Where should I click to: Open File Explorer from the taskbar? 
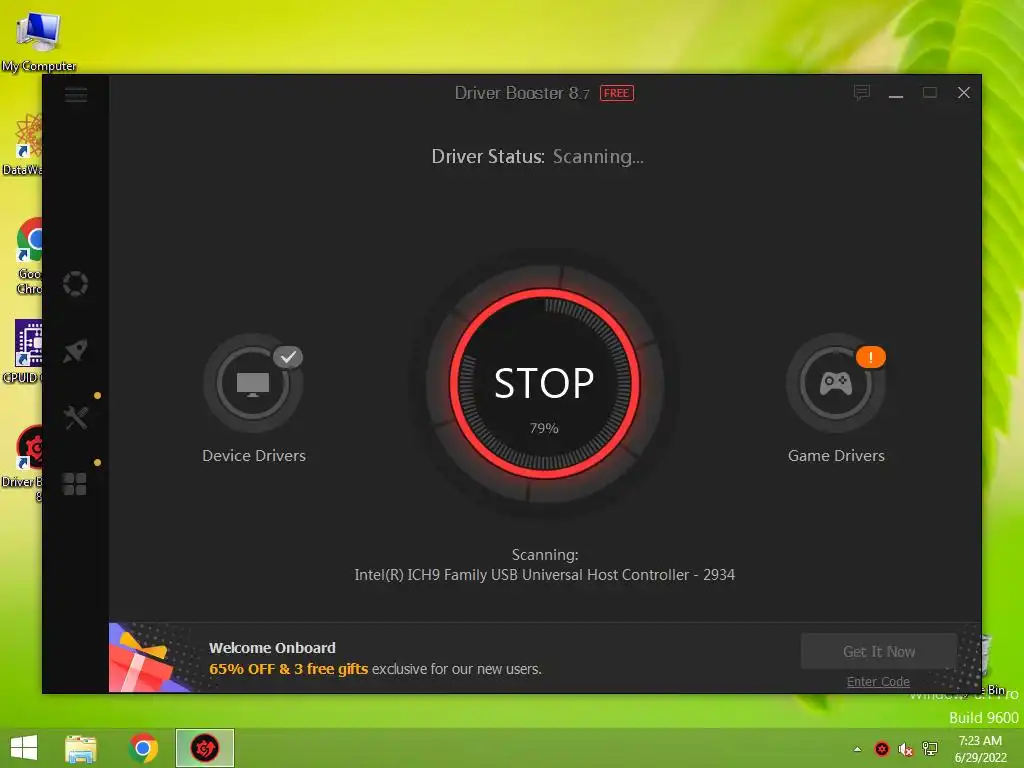(x=81, y=748)
